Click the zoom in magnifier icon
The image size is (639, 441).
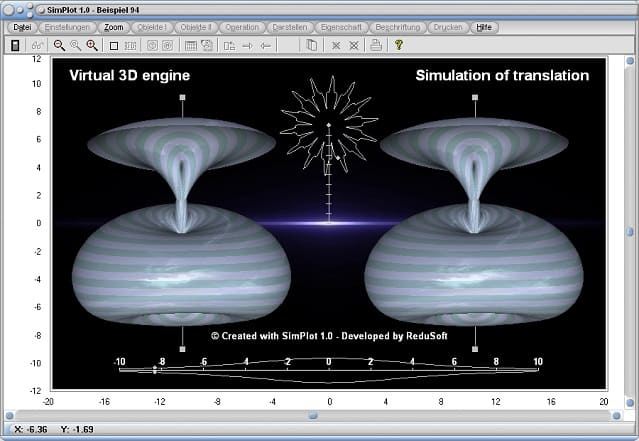pyautogui.click(x=92, y=45)
